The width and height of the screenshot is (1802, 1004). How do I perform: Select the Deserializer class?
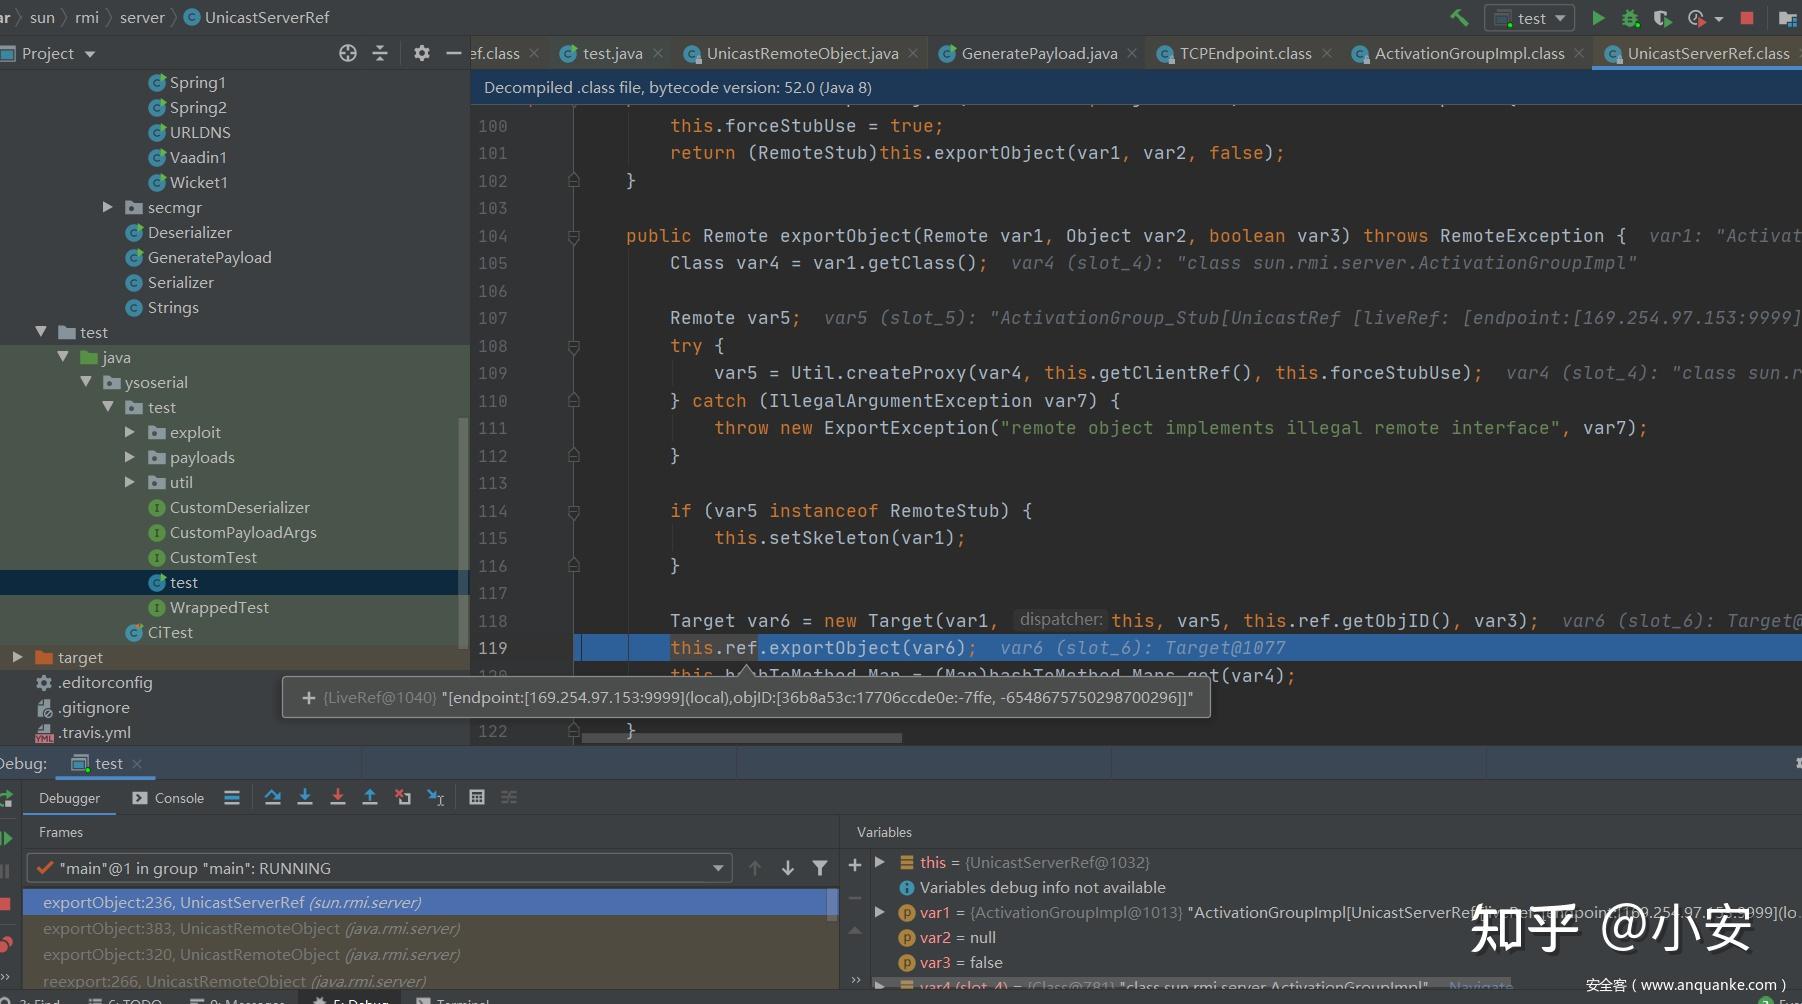coord(189,232)
